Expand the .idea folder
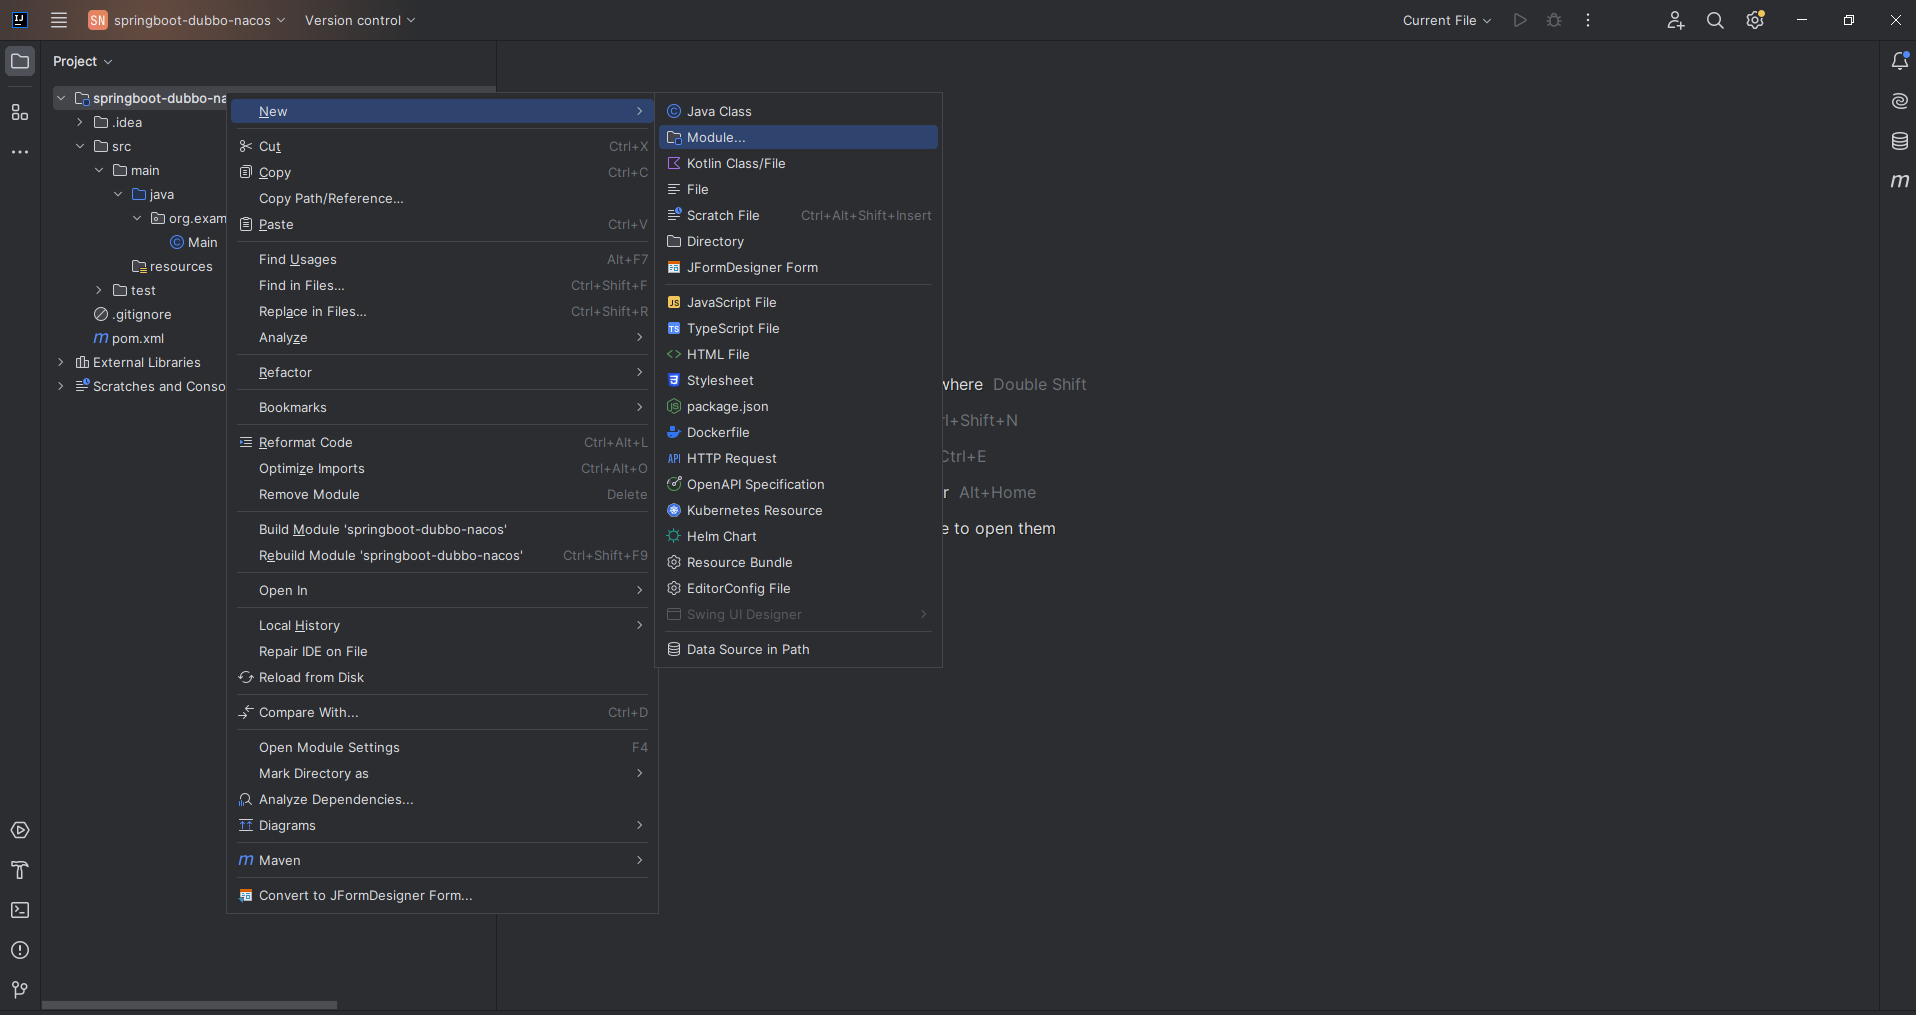Image resolution: width=1916 pixels, height=1015 pixels. click(x=80, y=122)
